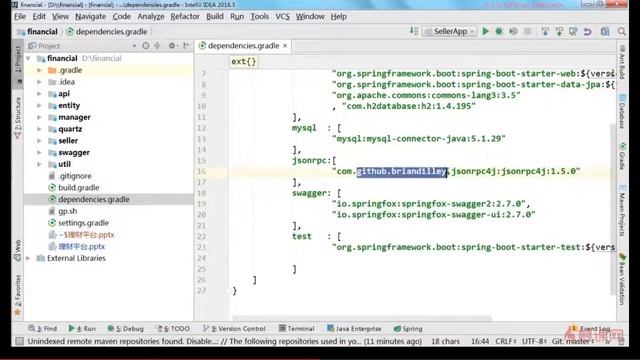Image resolution: width=640 pixels, height=360 pixels.
Task: Open the Database side tool window
Action: click(x=622, y=111)
